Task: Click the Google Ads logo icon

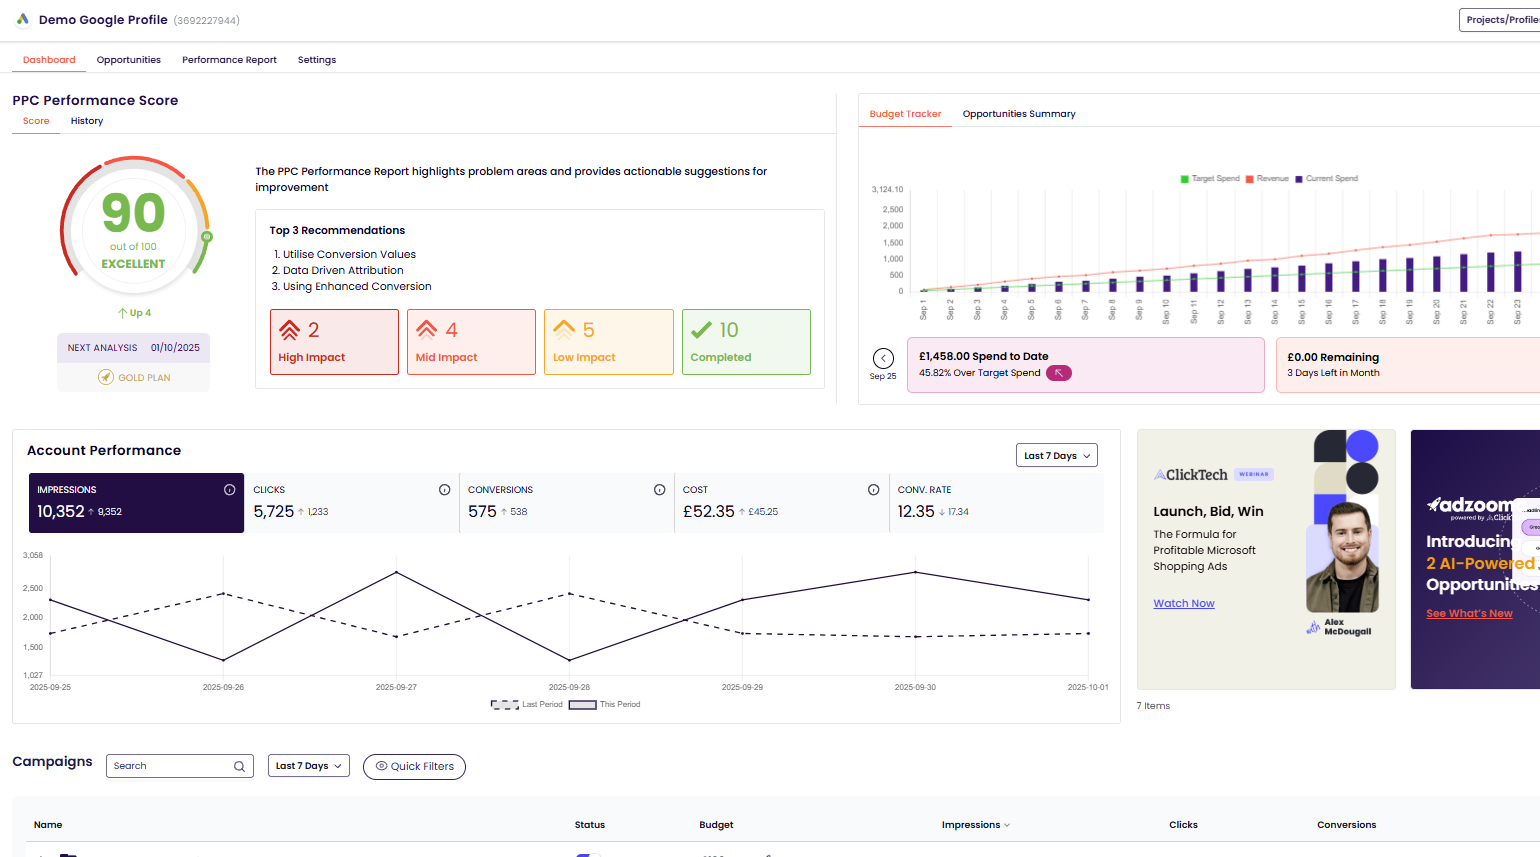Action: tap(23, 20)
